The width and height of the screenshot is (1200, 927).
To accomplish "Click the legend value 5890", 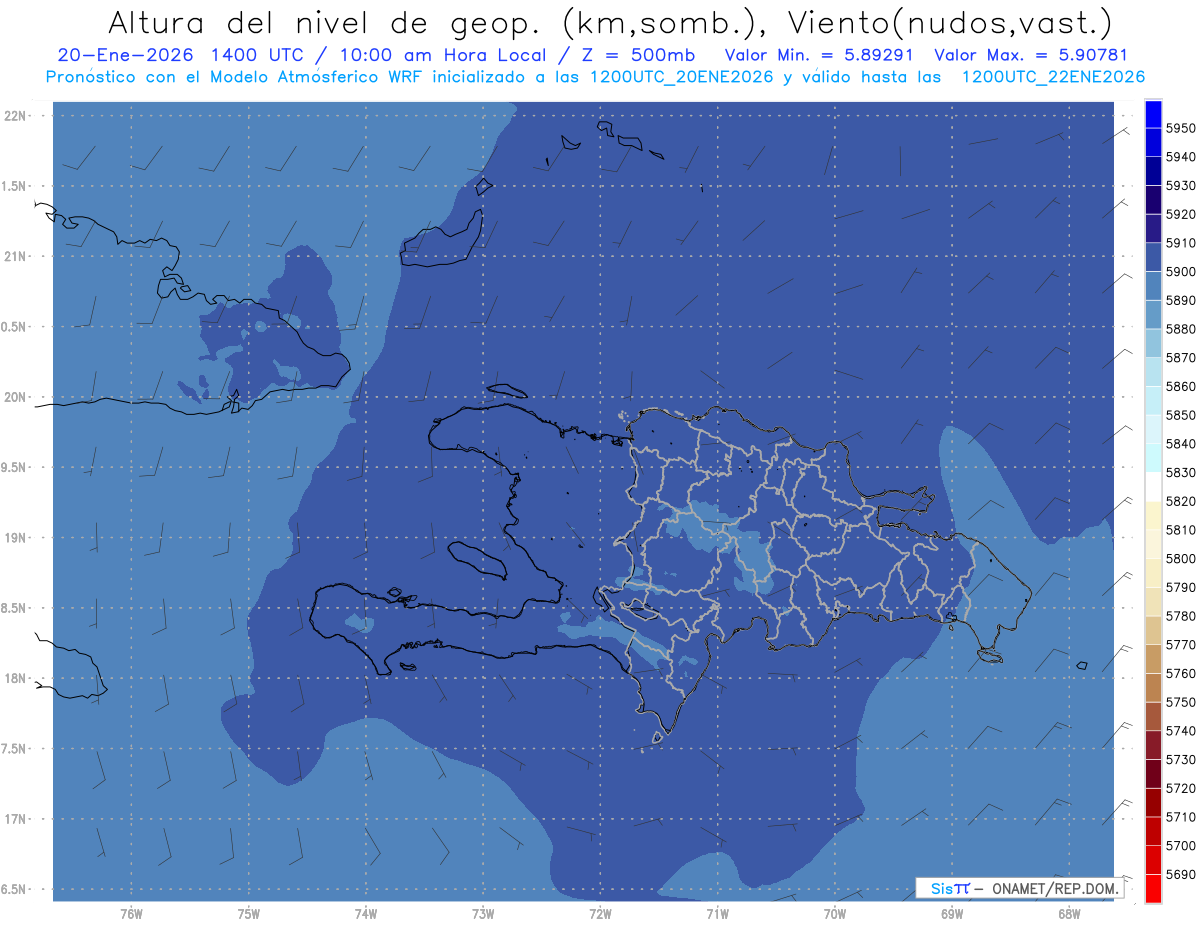I will click(x=1180, y=301).
